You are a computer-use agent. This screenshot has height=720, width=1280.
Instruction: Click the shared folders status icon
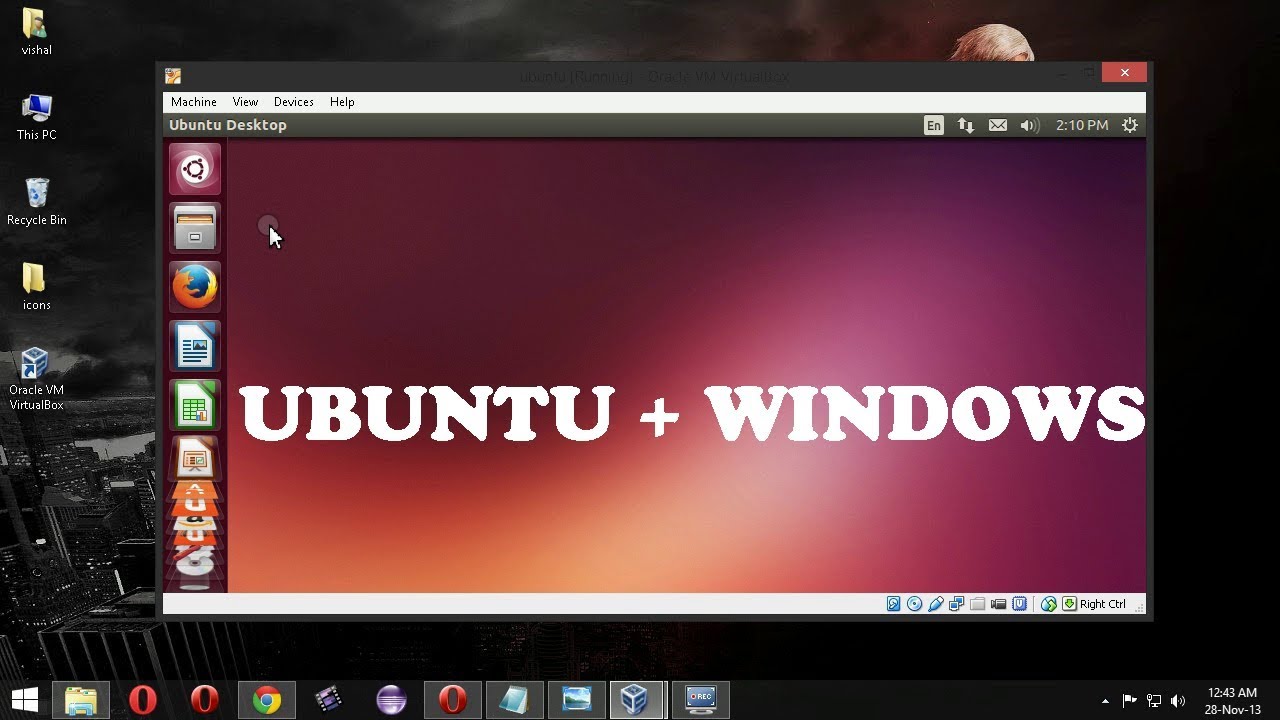977,604
